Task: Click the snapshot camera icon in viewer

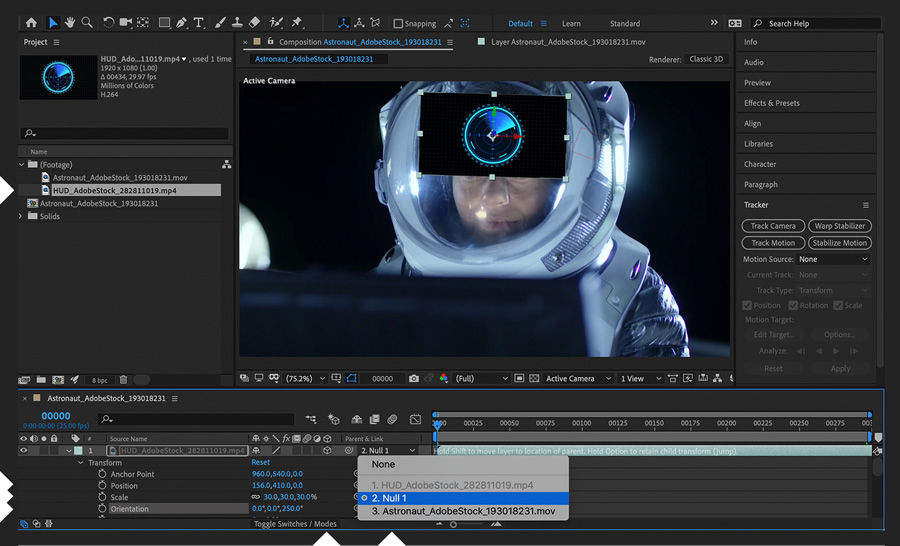Action: coord(413,379)
